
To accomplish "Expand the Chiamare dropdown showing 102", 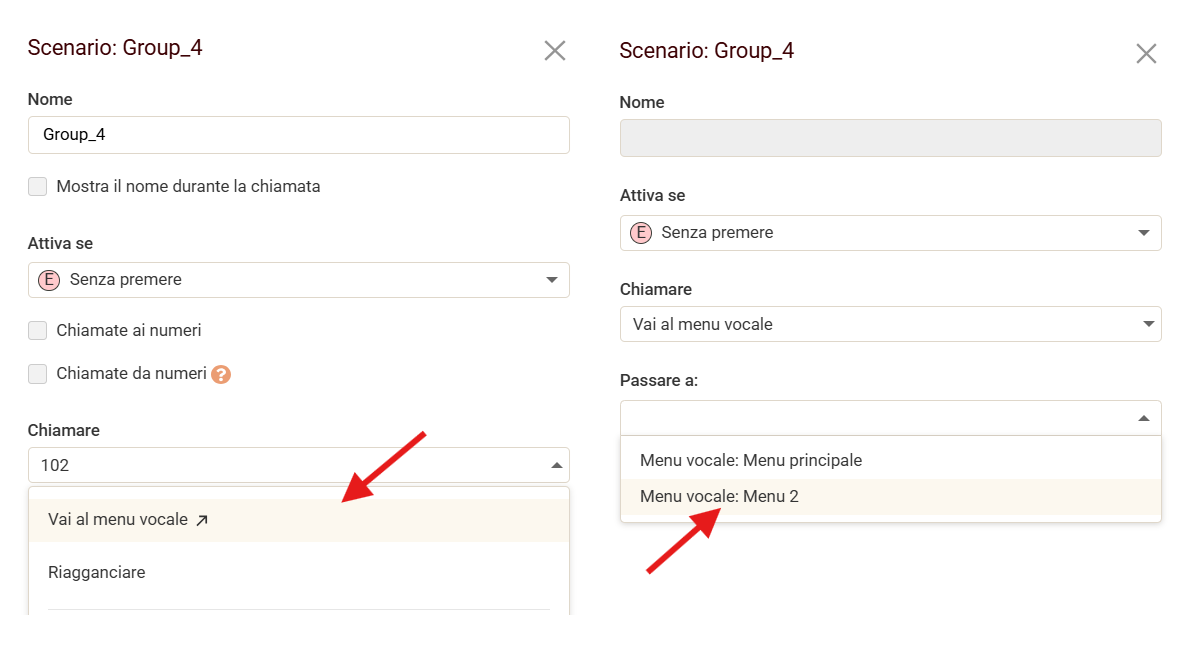I will click(298, 465).
